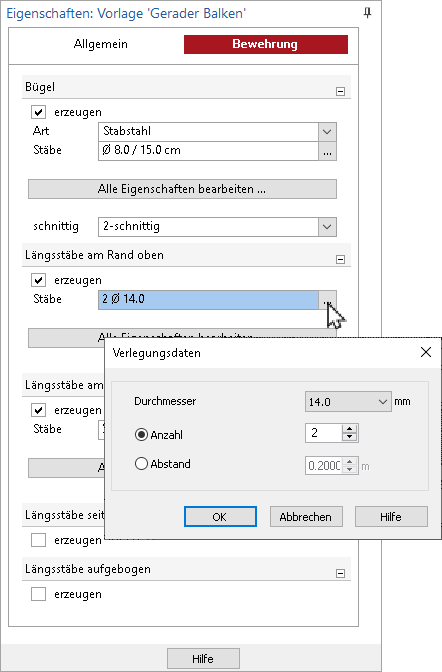Open ellipsis button beside Bügel Stäbe field
The height and width of the screenshot is (672, 442).
tap(328, 151)
